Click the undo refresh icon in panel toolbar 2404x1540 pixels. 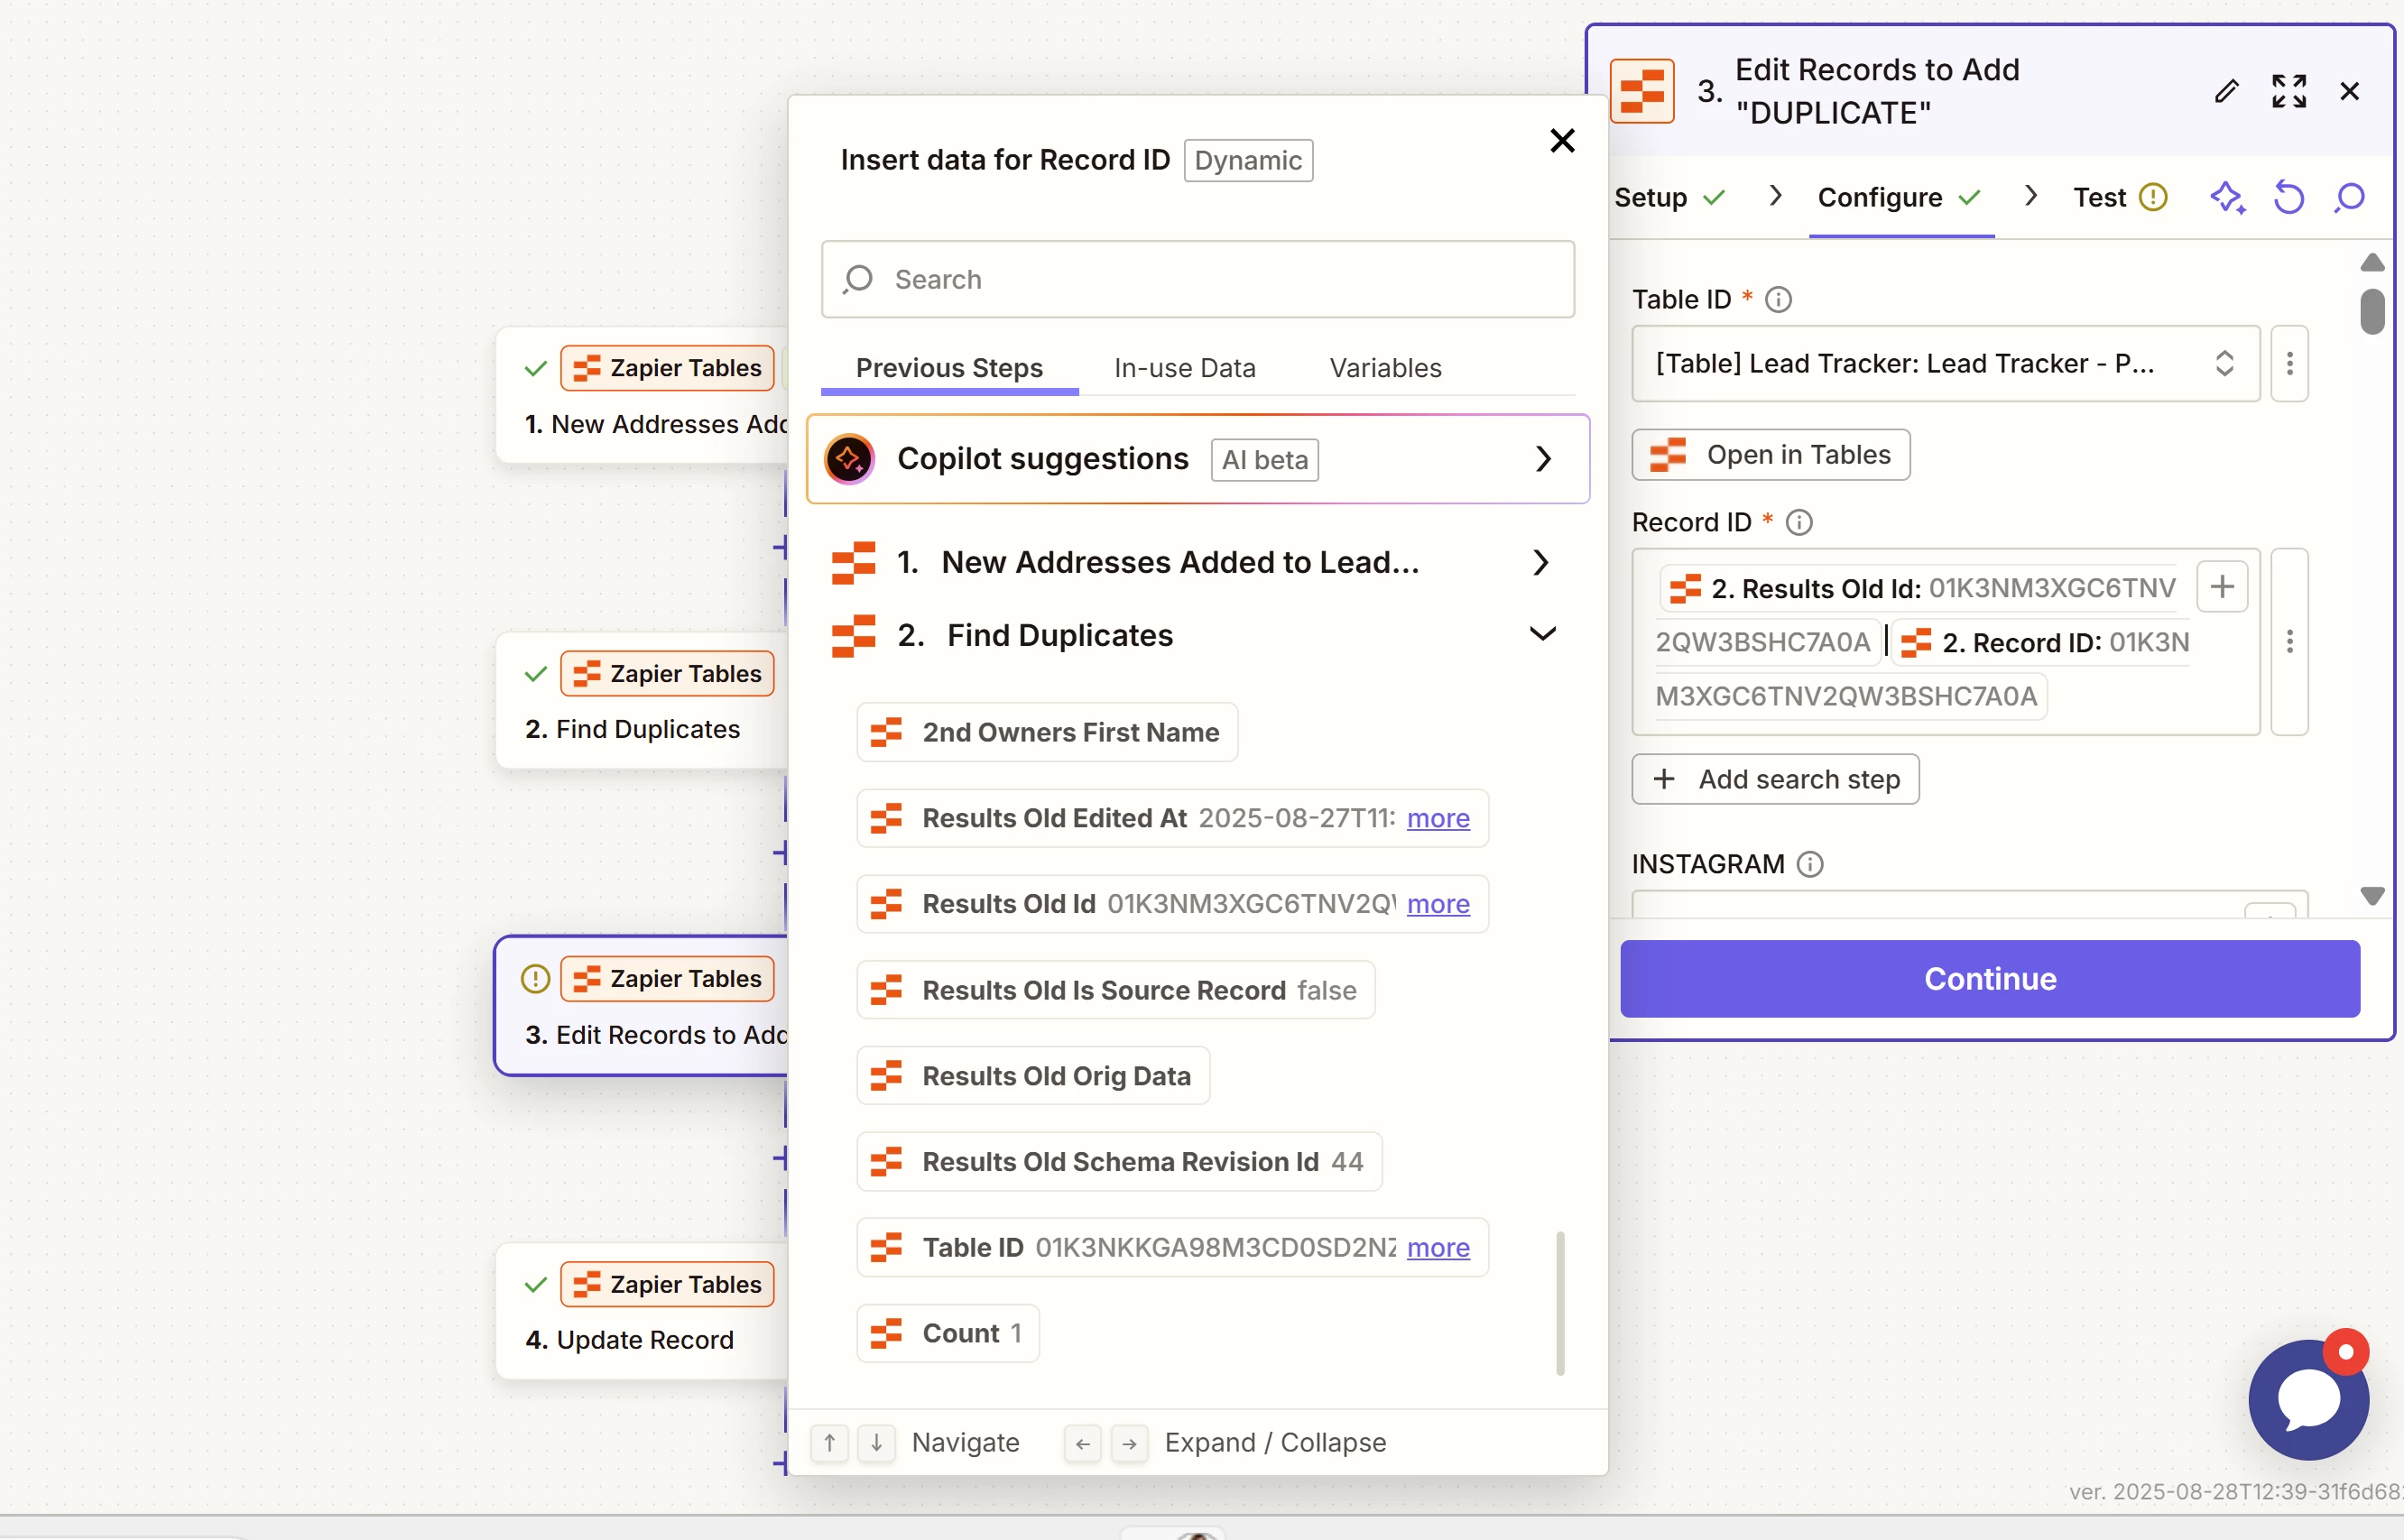[2289, 197]
